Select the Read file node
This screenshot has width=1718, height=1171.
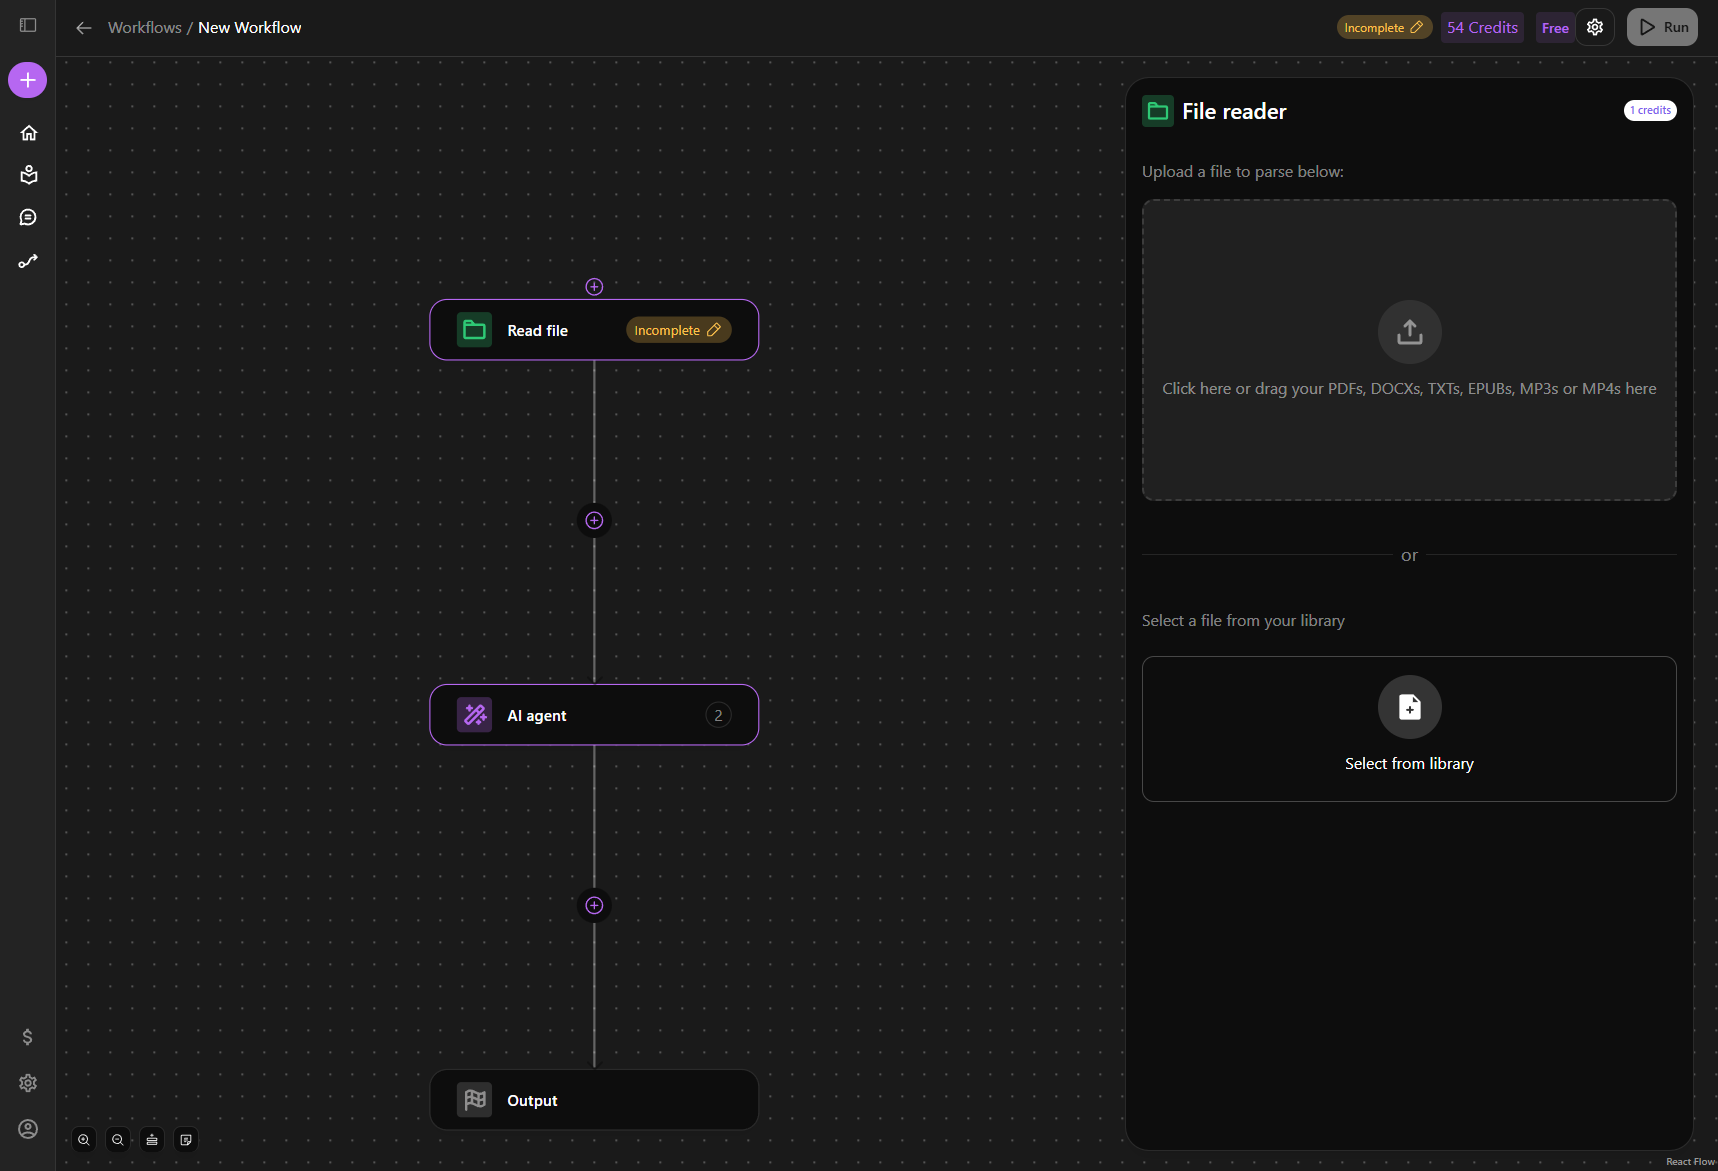click(x=540, y=330)
